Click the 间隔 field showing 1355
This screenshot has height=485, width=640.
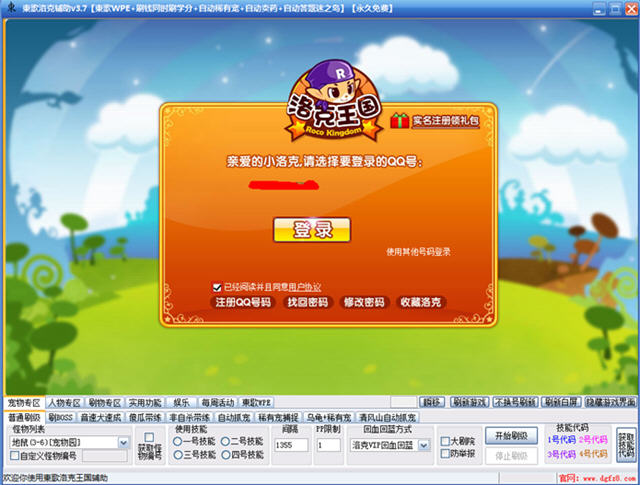pos(291,445)
